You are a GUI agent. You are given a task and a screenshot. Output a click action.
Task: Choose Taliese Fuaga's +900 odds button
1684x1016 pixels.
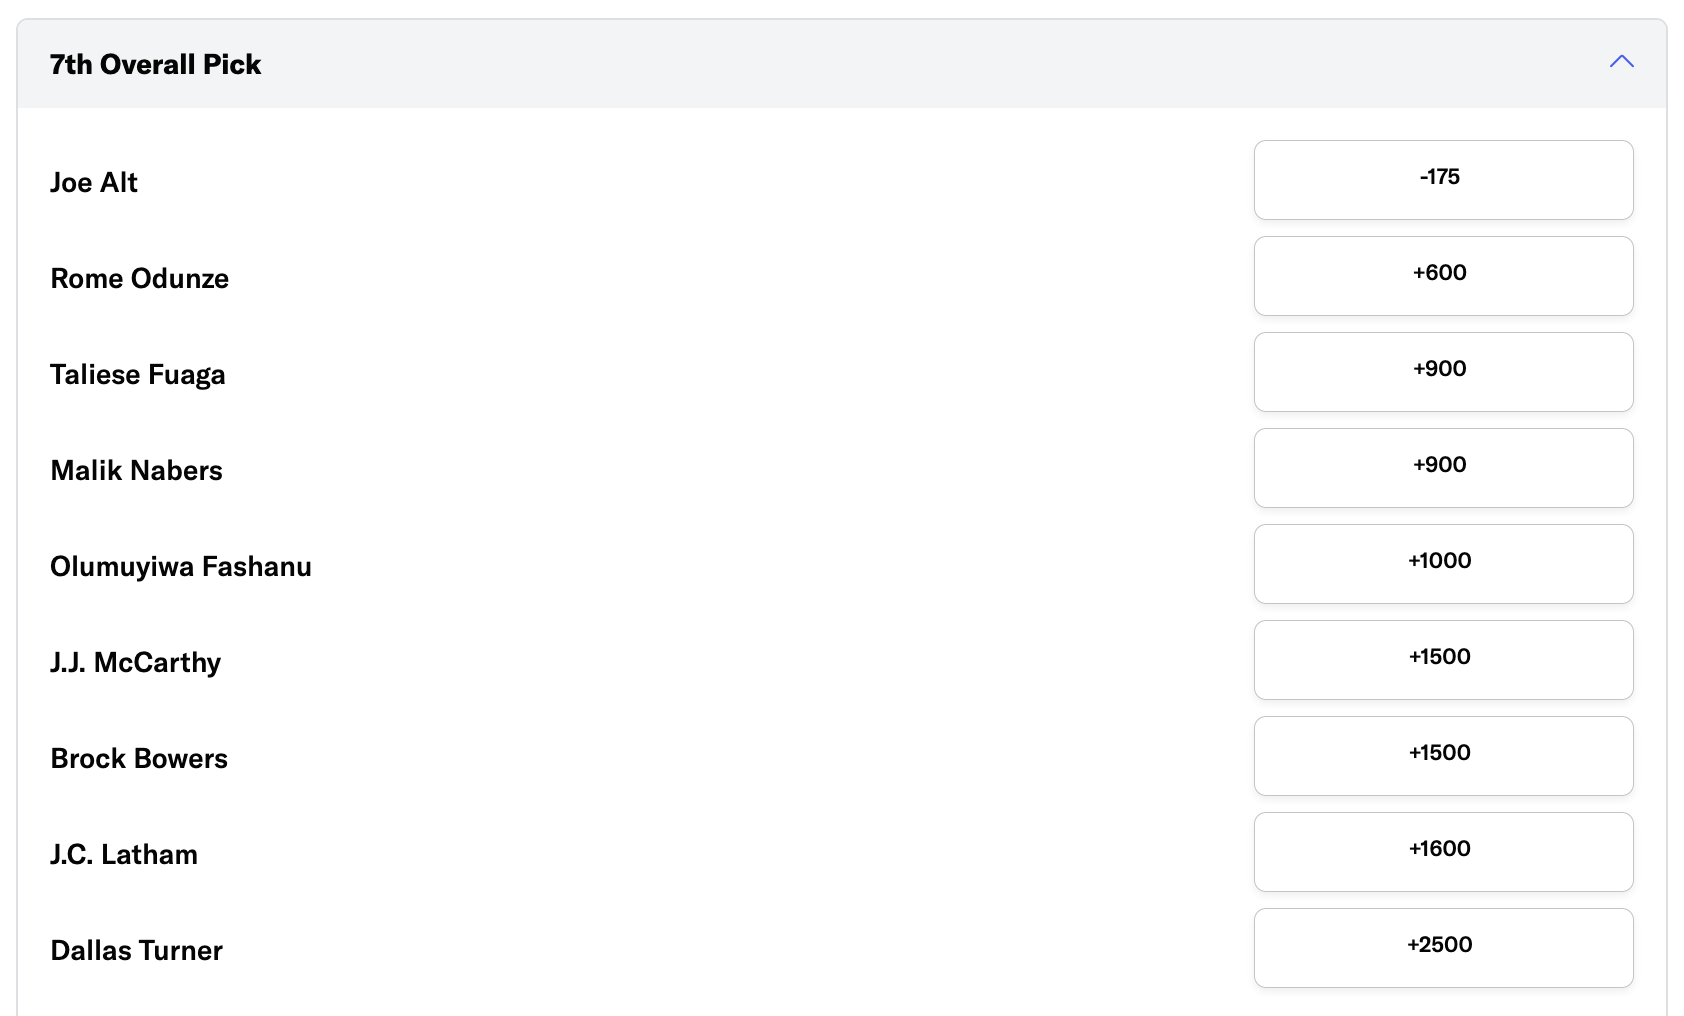[1443, 372]
